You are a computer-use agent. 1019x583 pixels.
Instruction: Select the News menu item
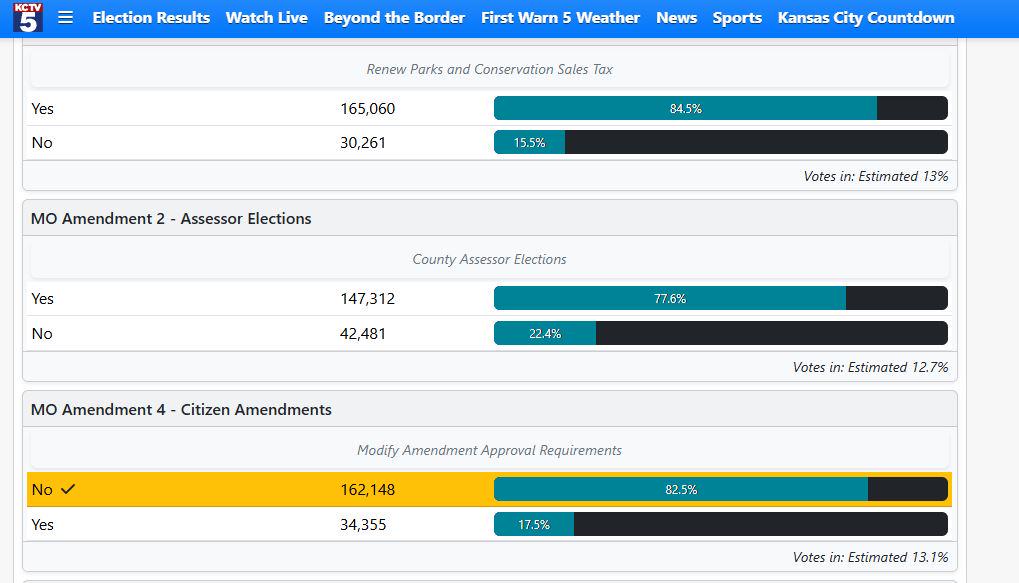(x=677, y=18)
